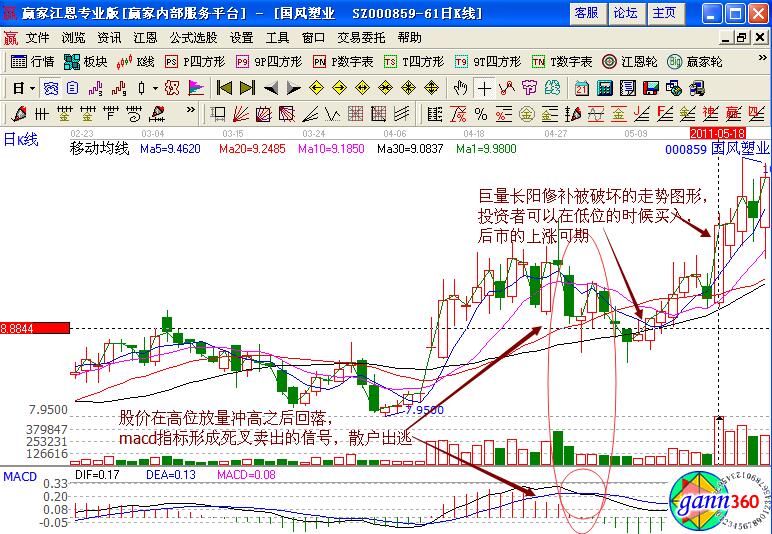Toggle the percent retracement tool
Image resolution: width=772 pixels, height=534 pixels.
pyautogui.click(x=481, y=112)
